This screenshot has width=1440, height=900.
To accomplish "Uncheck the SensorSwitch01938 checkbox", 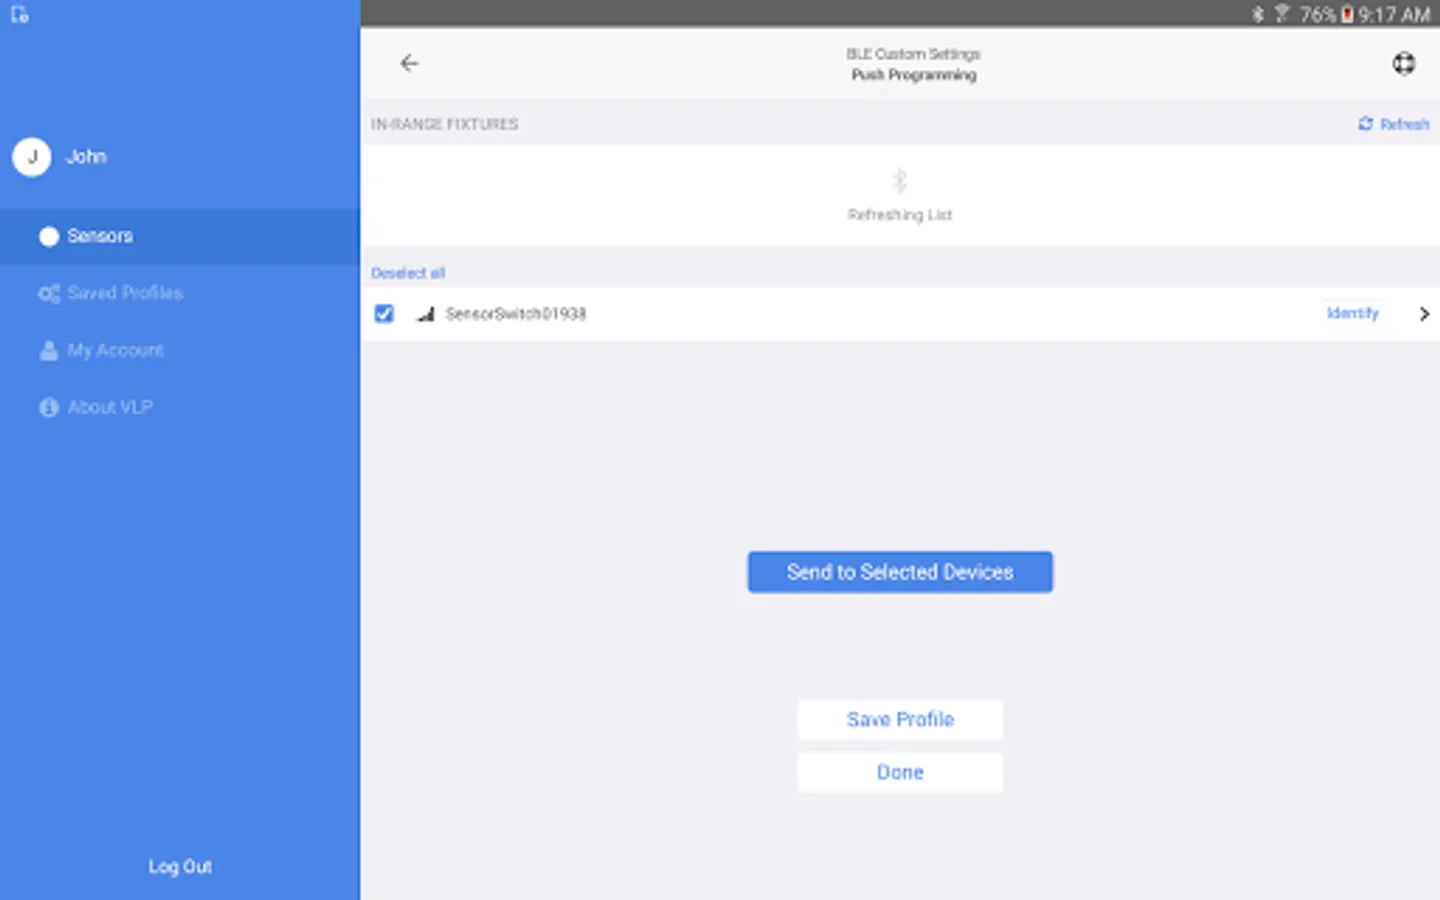I will click(x=384, y=314).
